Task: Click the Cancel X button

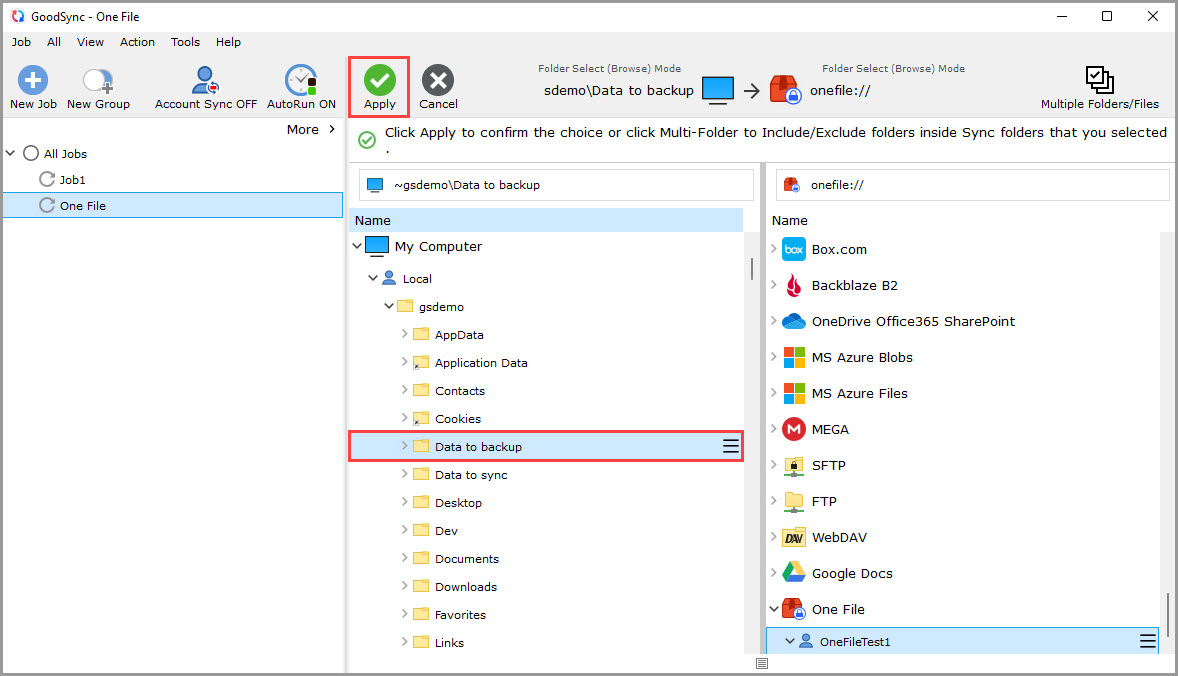Action: tap(438, 80)
